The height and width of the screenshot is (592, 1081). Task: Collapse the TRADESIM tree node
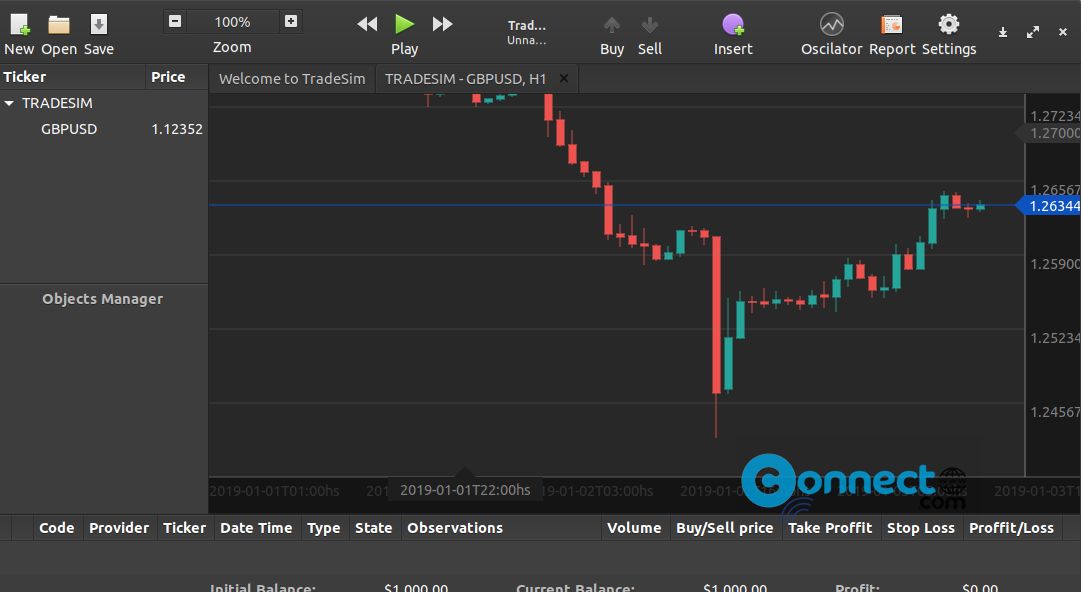click(x=9, y=103)
